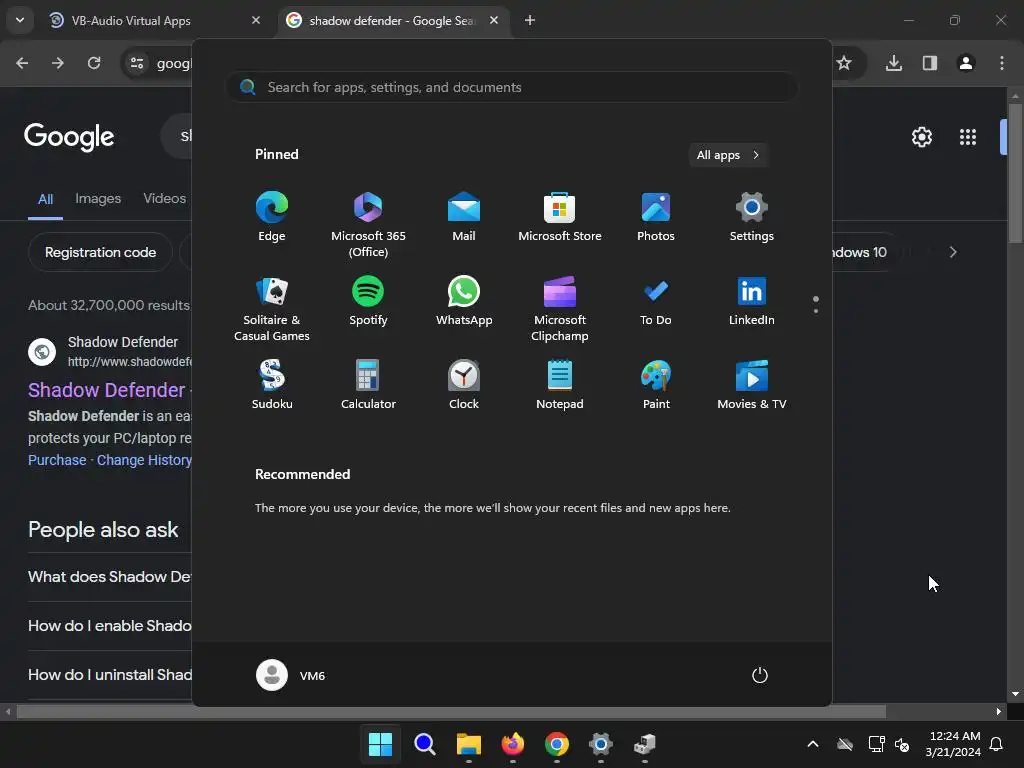Open the Chrome profile icon
Image resolution: width=1024 pixels, height=768 pixels.
coord(966,63)
